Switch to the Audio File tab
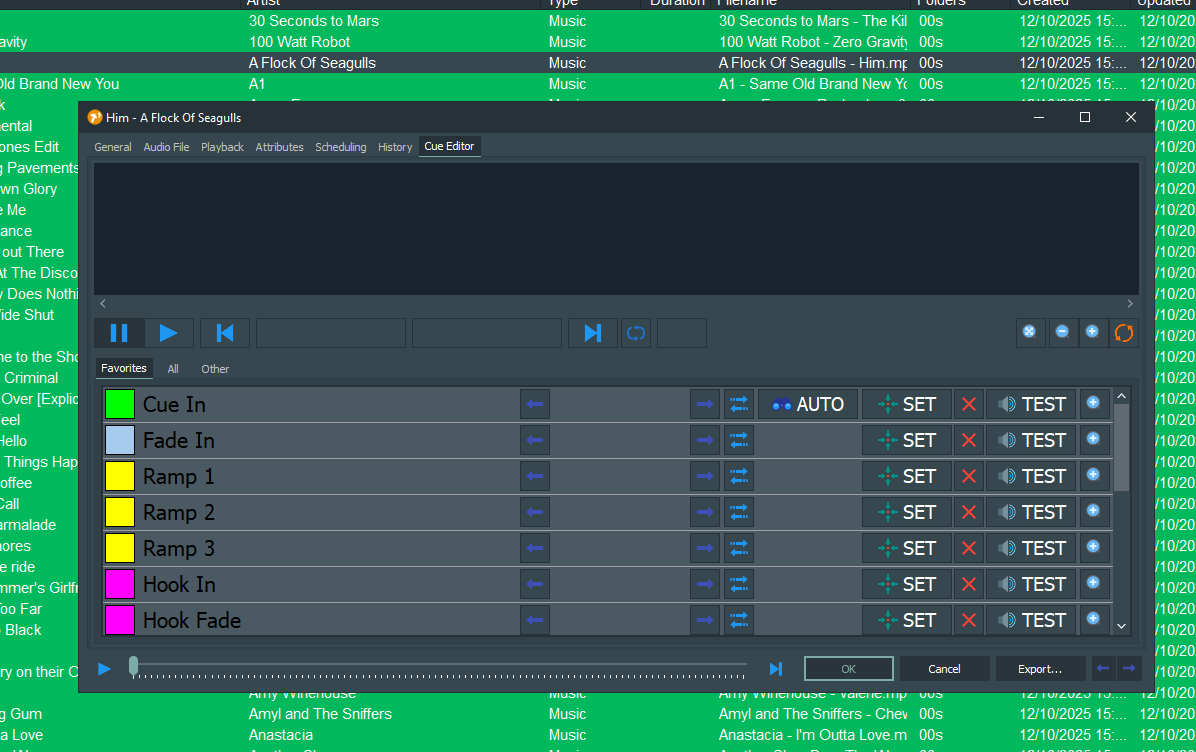The width and height of the screenshot is (1196, 752). (x=166, y=147)
